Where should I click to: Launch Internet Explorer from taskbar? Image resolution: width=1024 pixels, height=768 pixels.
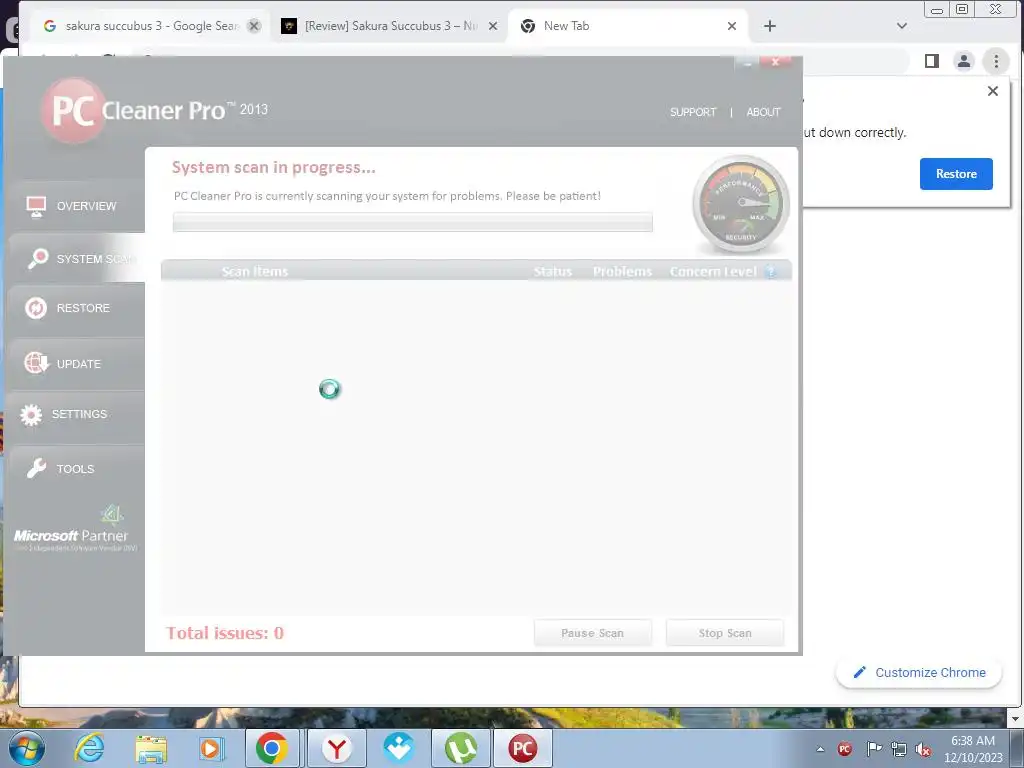pyautogui.click(x=89, y=748)
